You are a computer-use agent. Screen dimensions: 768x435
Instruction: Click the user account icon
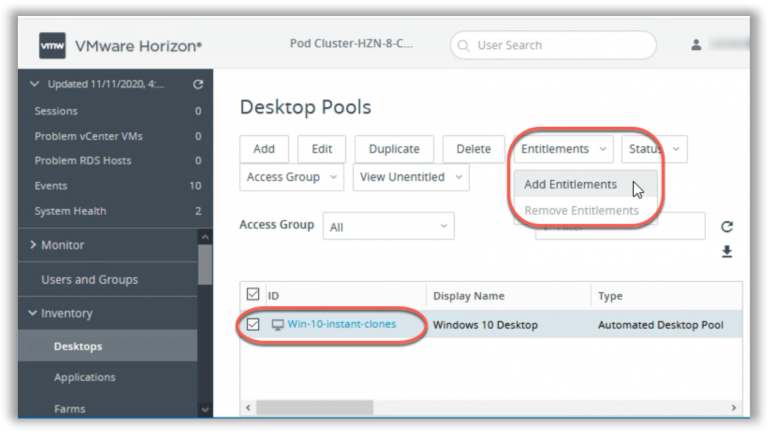(696, 45)
